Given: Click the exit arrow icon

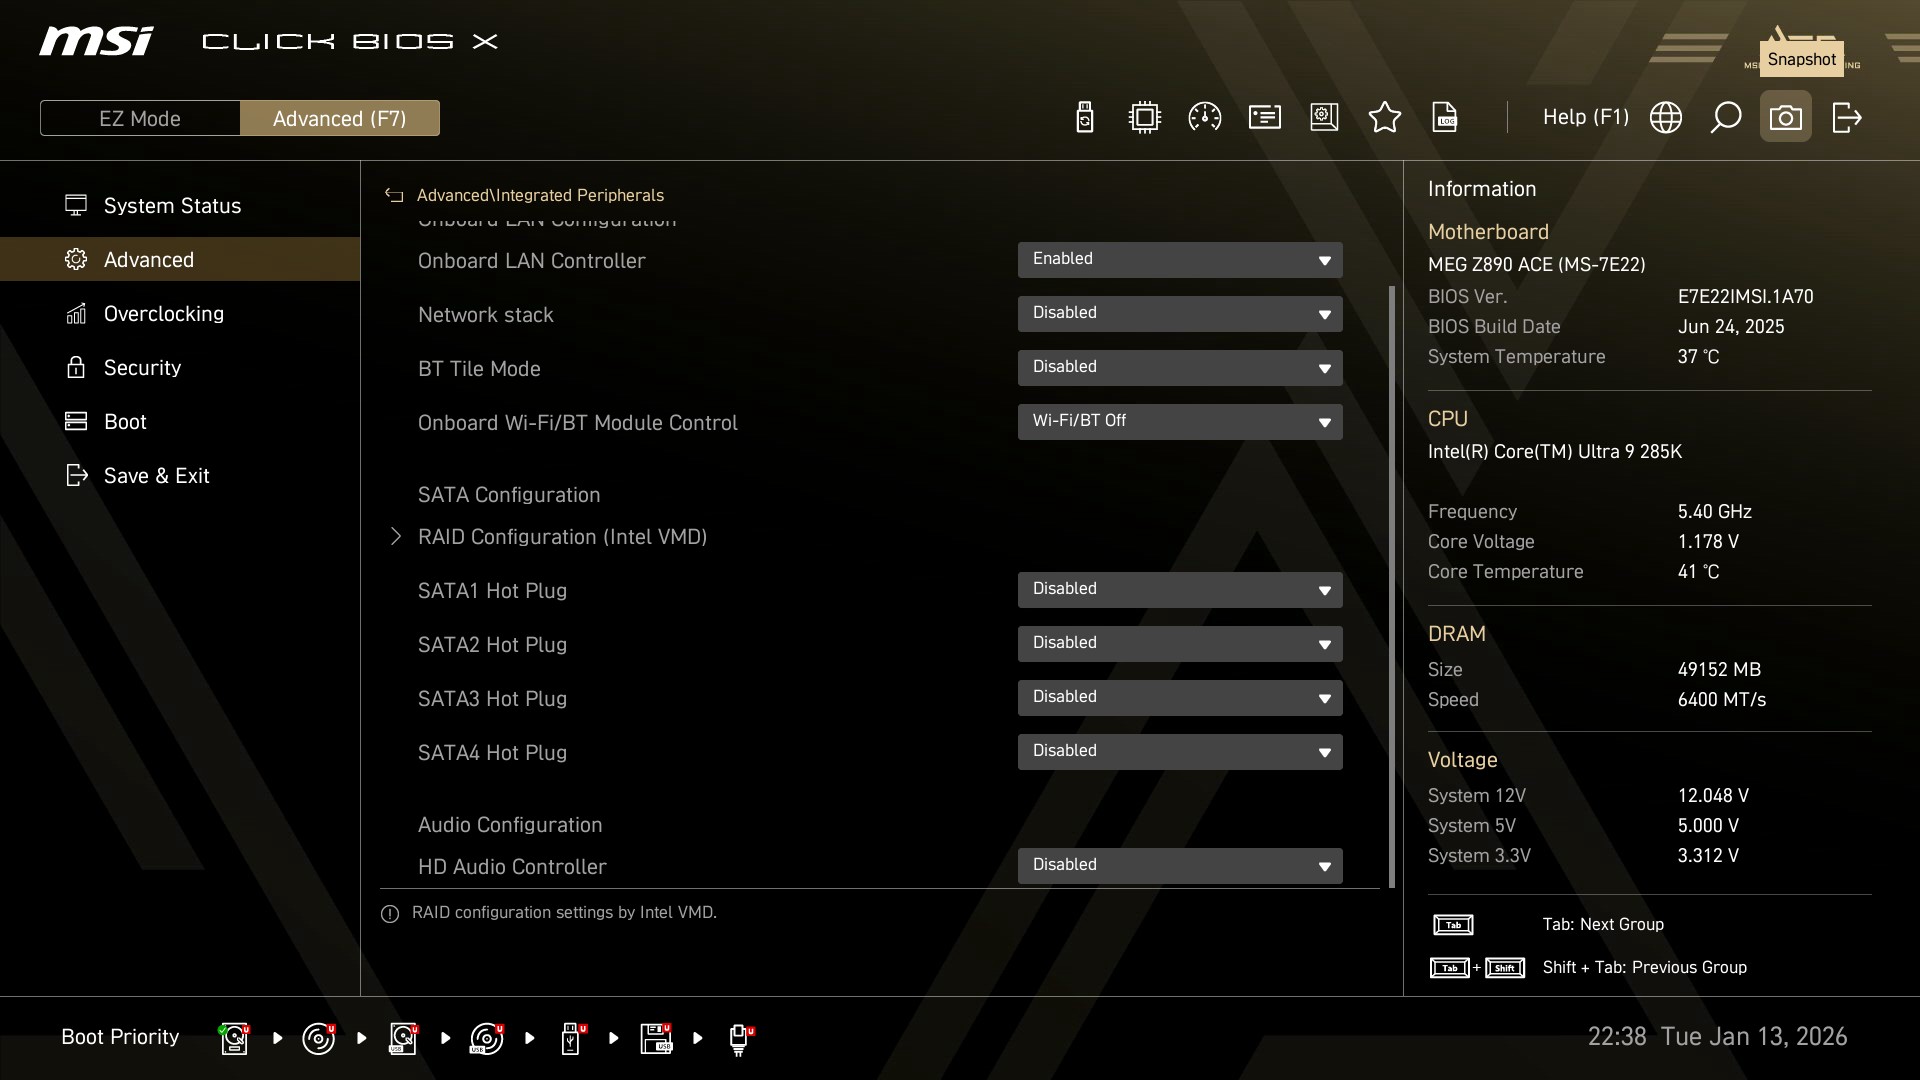Looking at the screenshot, I should click(x=1846, y=118).
